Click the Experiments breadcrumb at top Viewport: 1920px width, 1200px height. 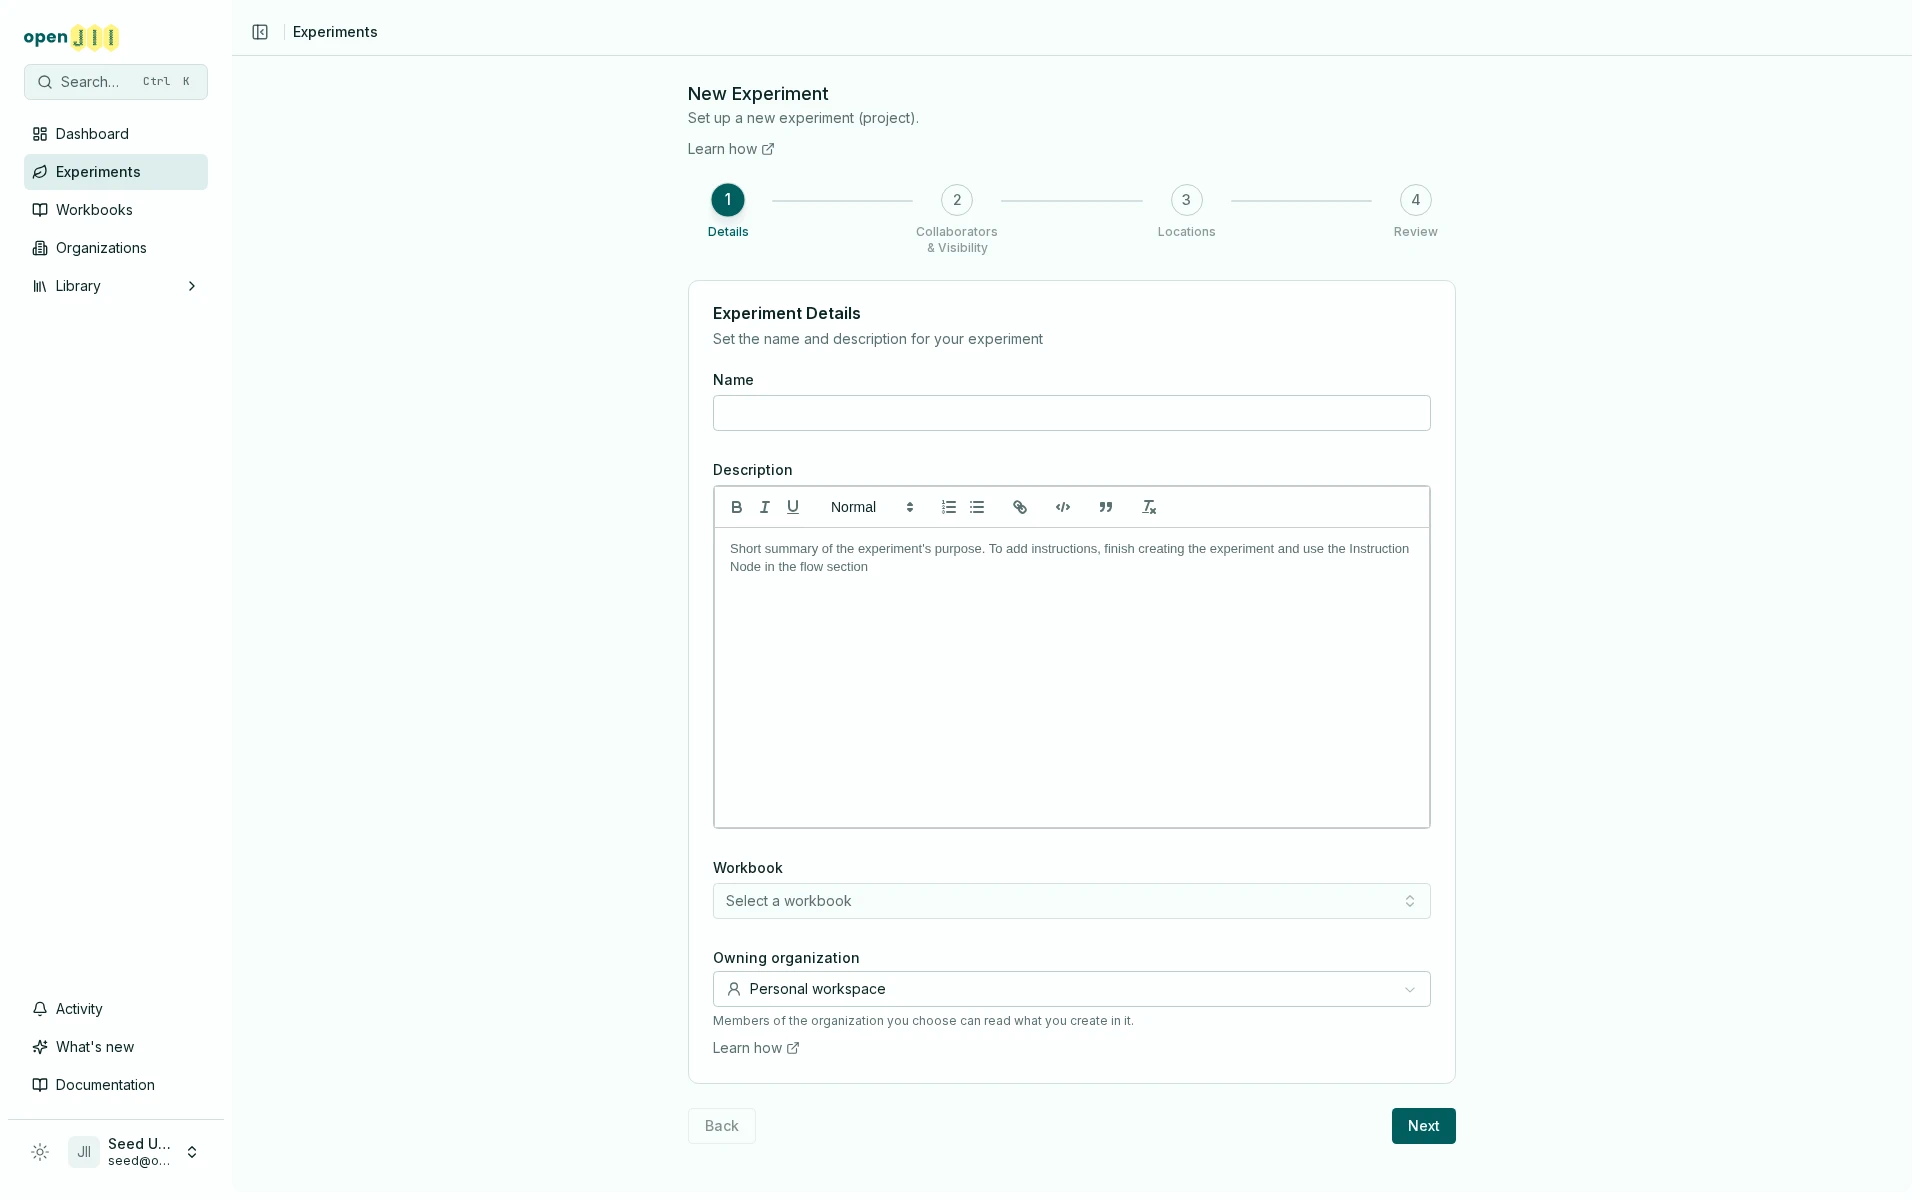coord(335,32)
